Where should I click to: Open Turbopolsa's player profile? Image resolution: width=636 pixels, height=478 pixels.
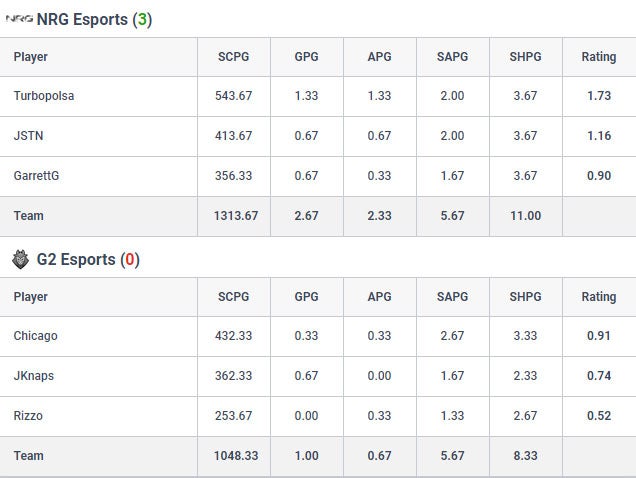click(44, 96)
